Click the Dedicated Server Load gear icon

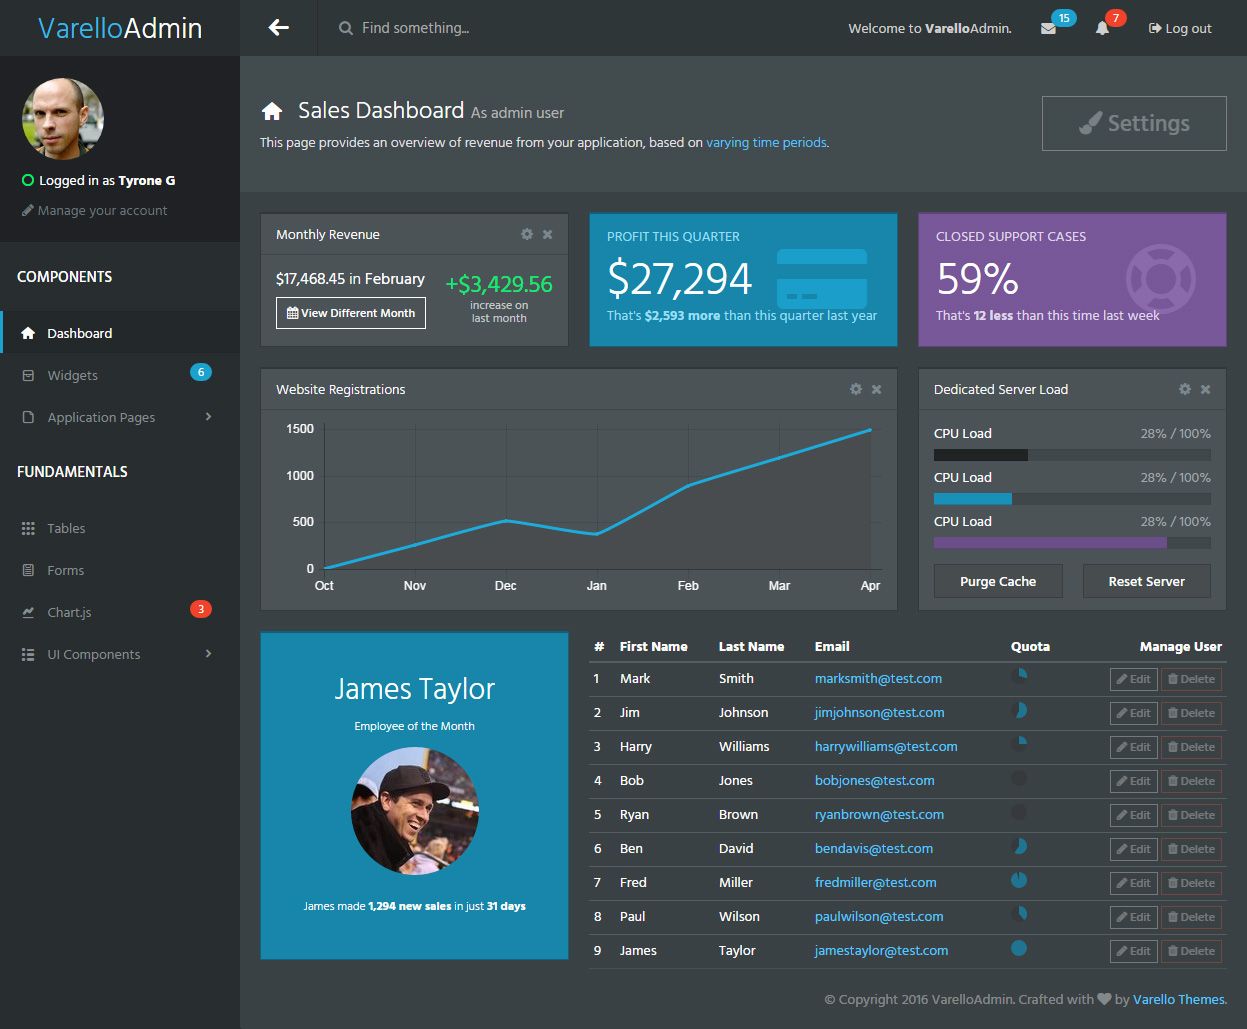tap(1185, 389)
